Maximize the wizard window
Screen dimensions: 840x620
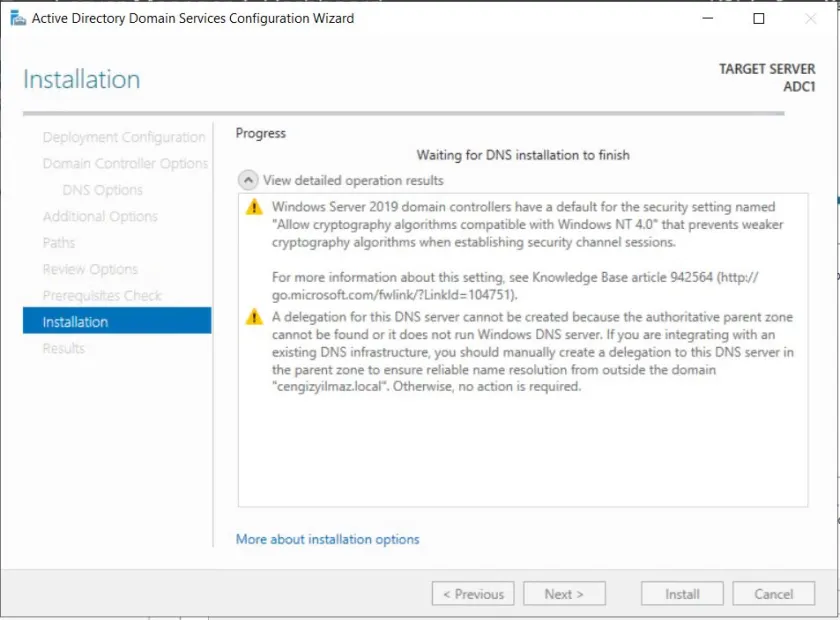coord(758,18)
